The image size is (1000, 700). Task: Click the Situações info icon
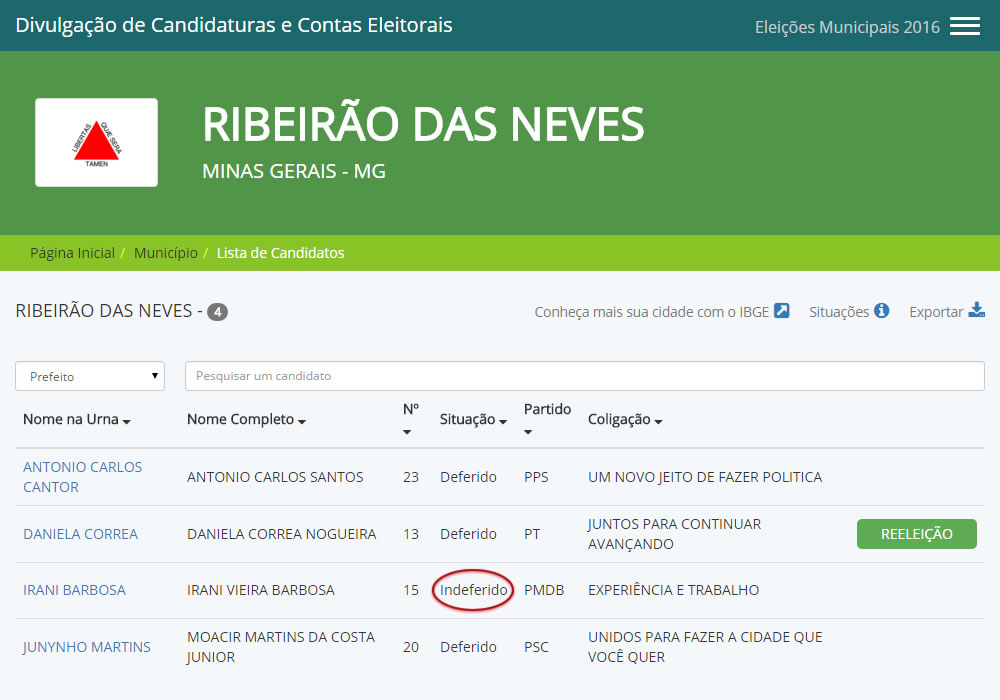(881, 311)
